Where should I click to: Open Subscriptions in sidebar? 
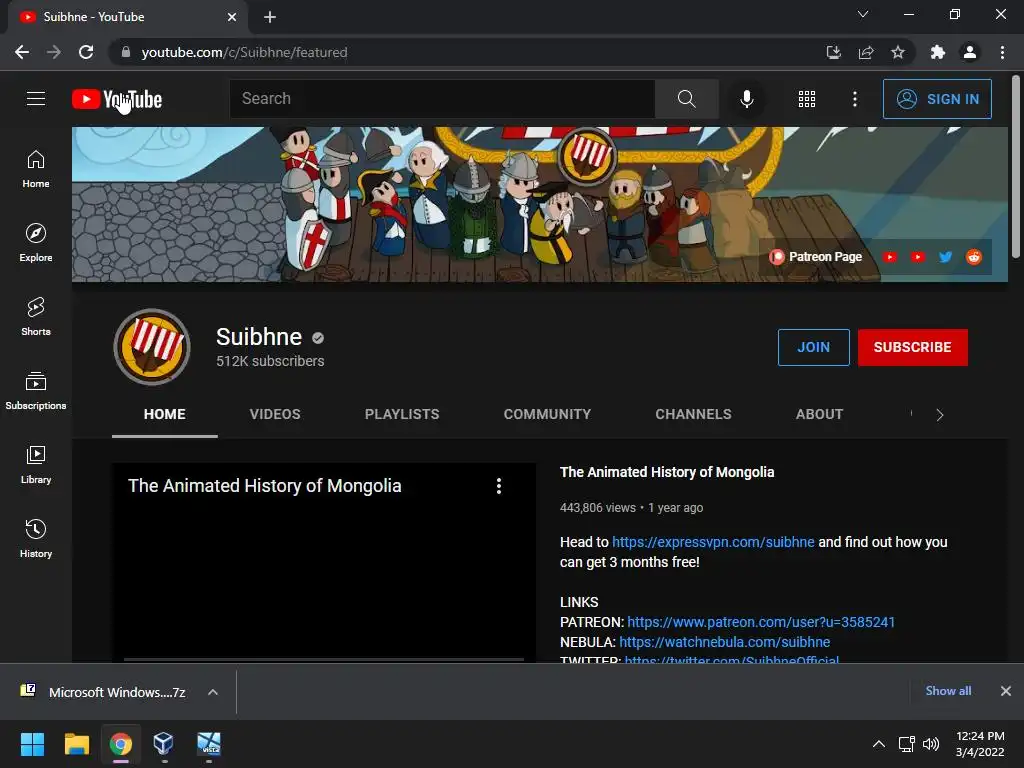coord(36,390)
